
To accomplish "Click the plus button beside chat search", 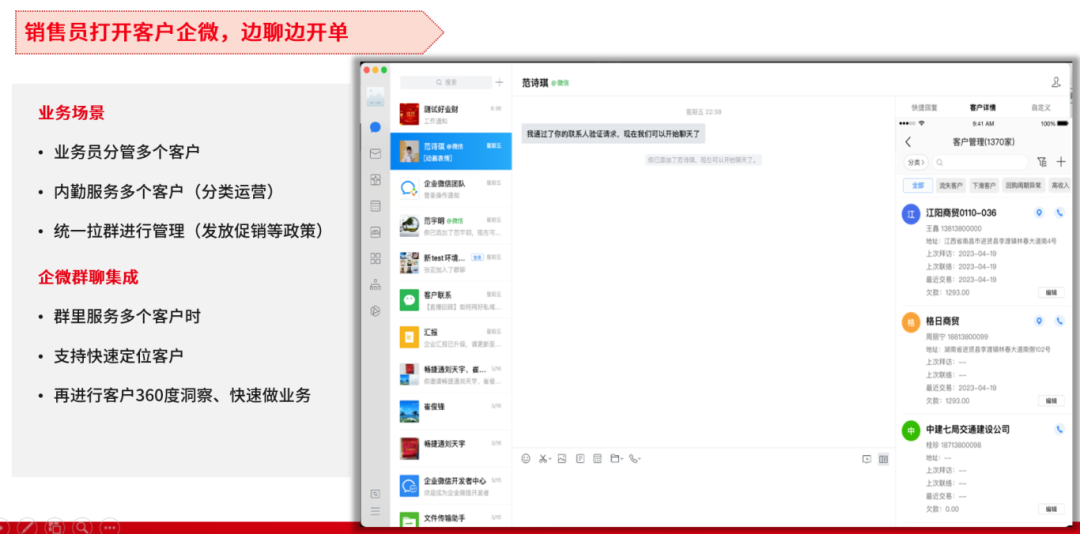I will (499, 82).
